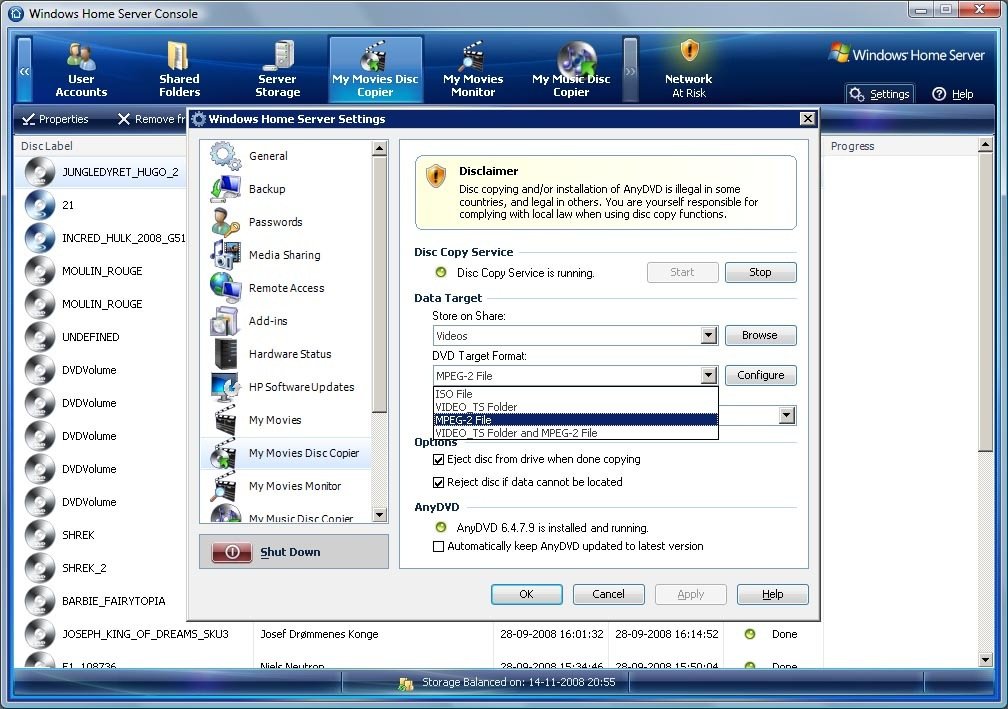Viewport: 1008px width, 709px height.
Task: Click Help in settings dialog
Action: click(x=773, y=595)
